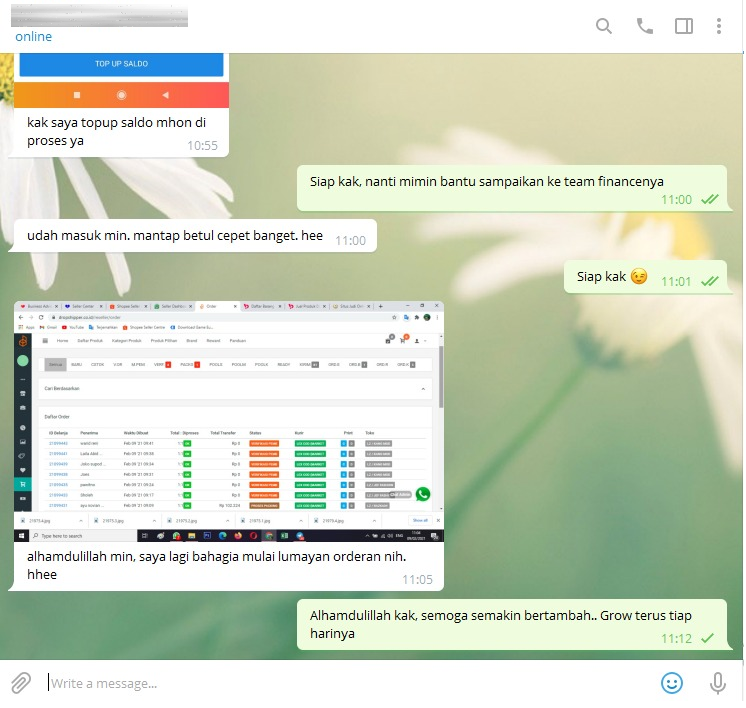Click the 11:01 timestamp
Image resolution: width=746 pixels, height=708 pixels.
[x=676, y=282]
